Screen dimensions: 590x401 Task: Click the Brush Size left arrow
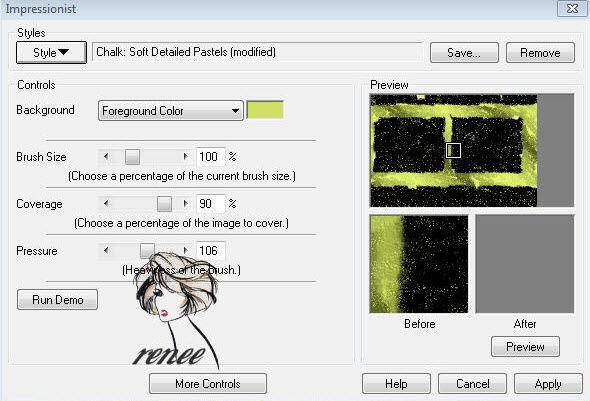(106, 156)
